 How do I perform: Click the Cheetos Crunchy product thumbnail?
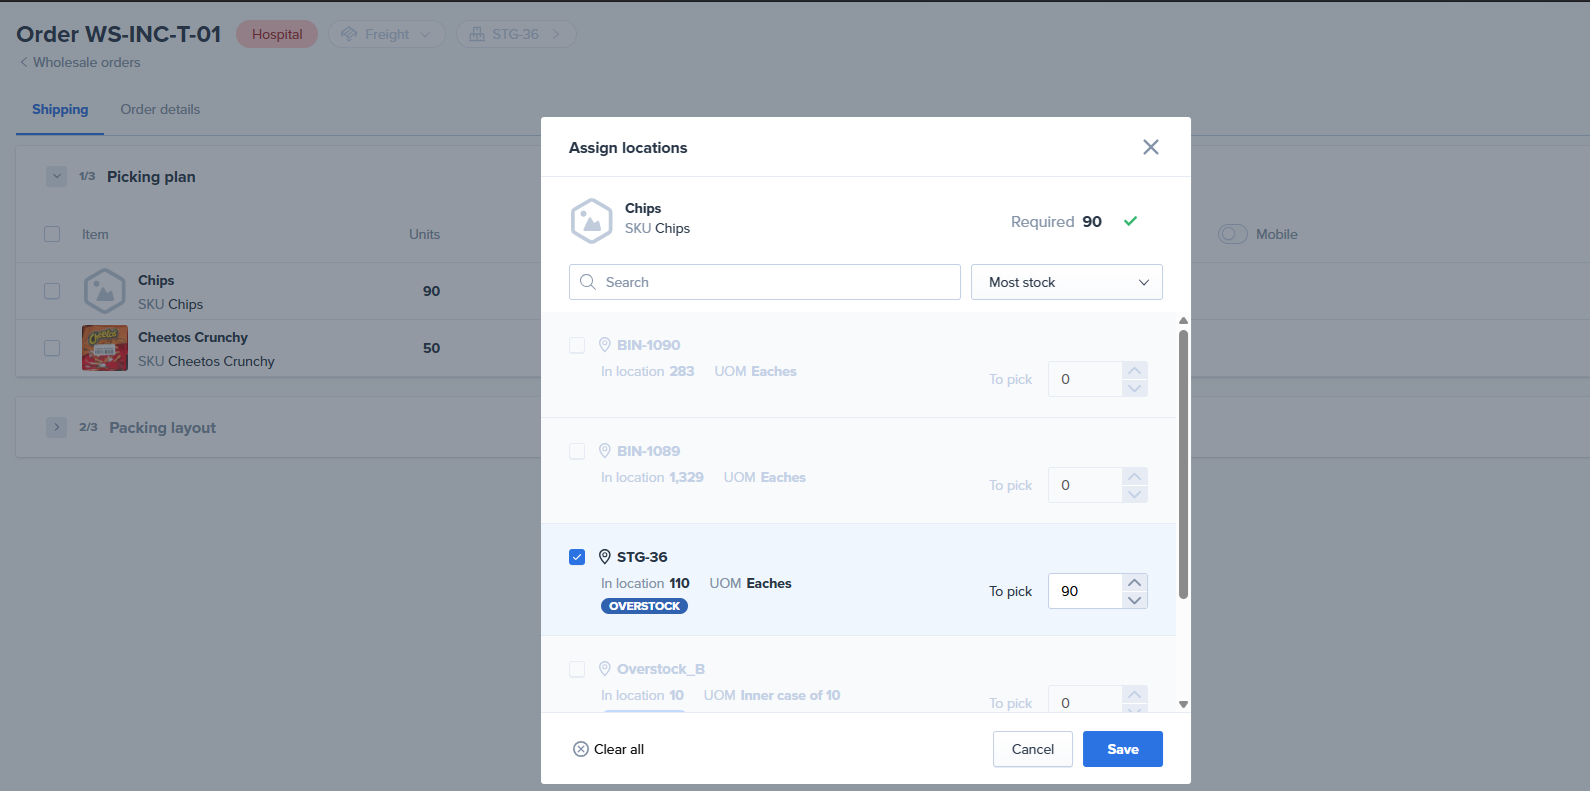(105, 348)
